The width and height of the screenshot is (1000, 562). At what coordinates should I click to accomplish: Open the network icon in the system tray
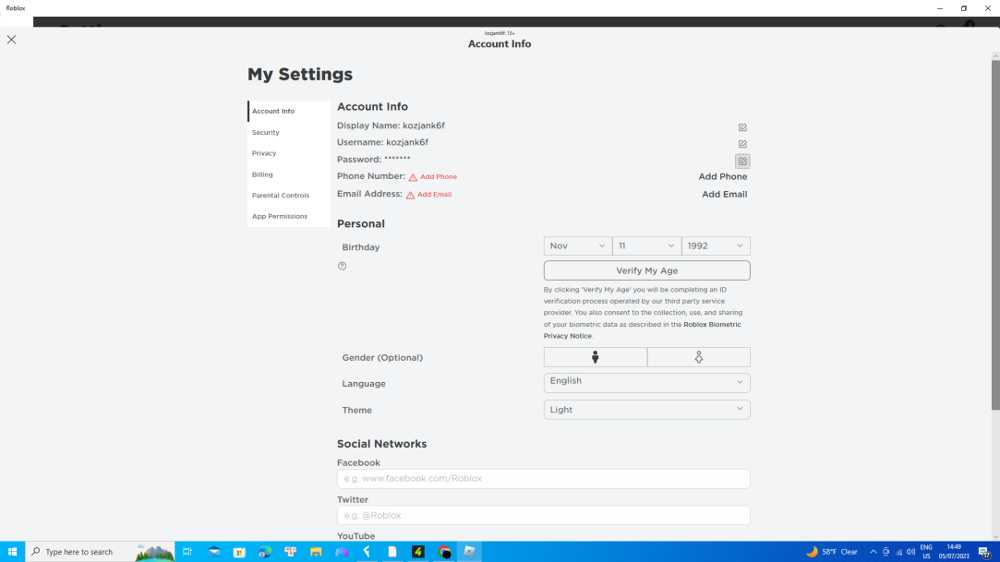(899, 552)
